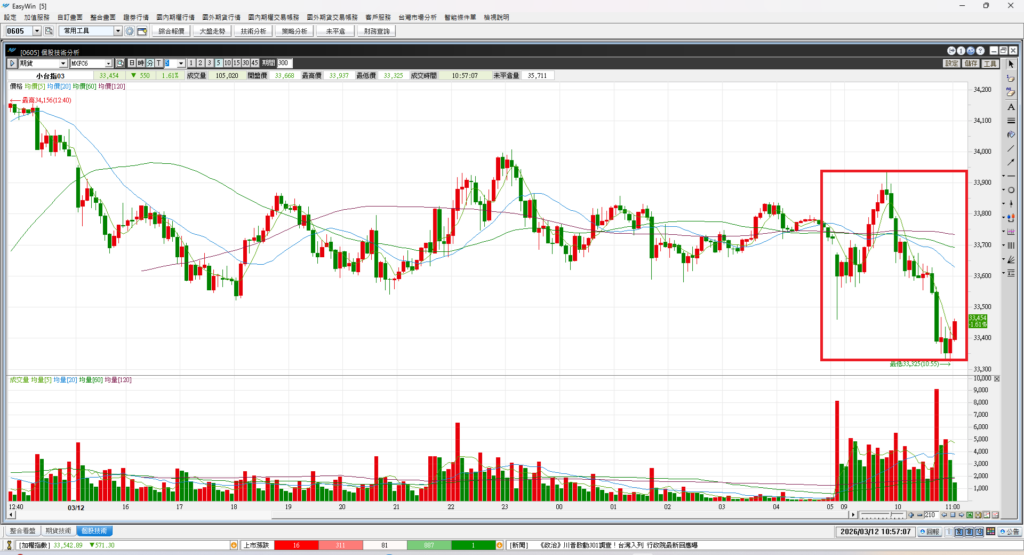Image resolution: width=1024 pixels, height=555 pixels.
Task: Click the 未平倉 button
Action: 334,32
